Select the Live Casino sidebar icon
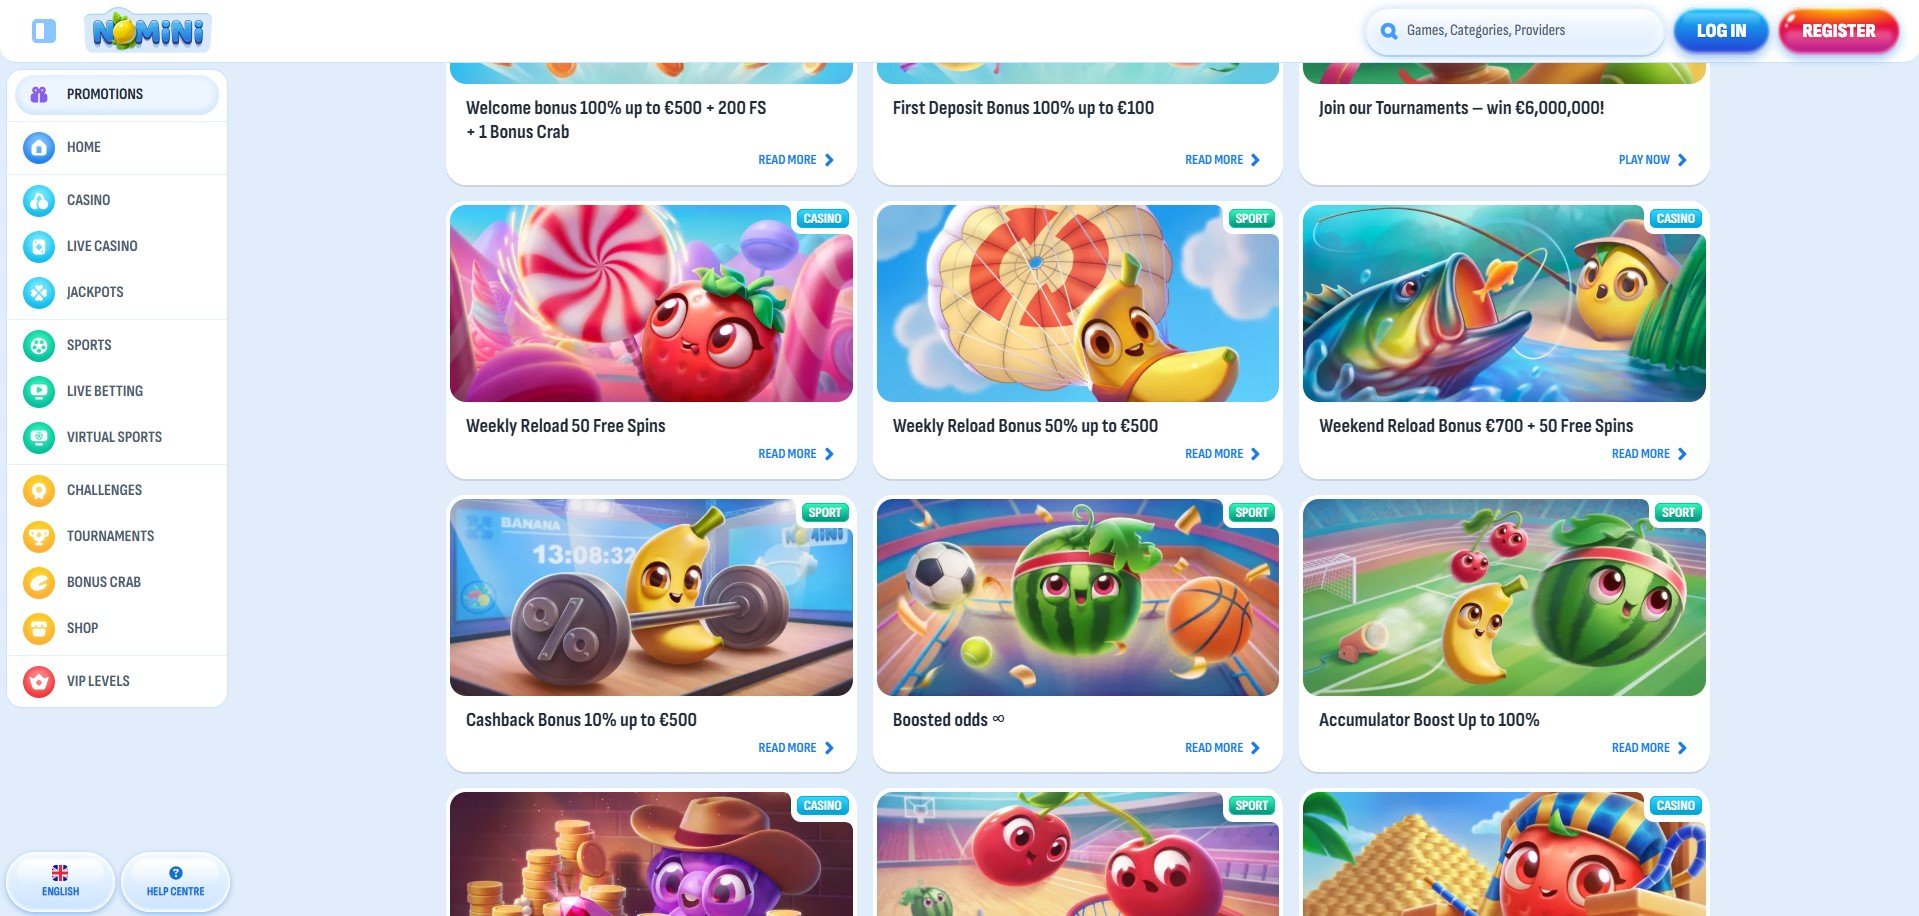1919x916 pixels. pos(39,247)
